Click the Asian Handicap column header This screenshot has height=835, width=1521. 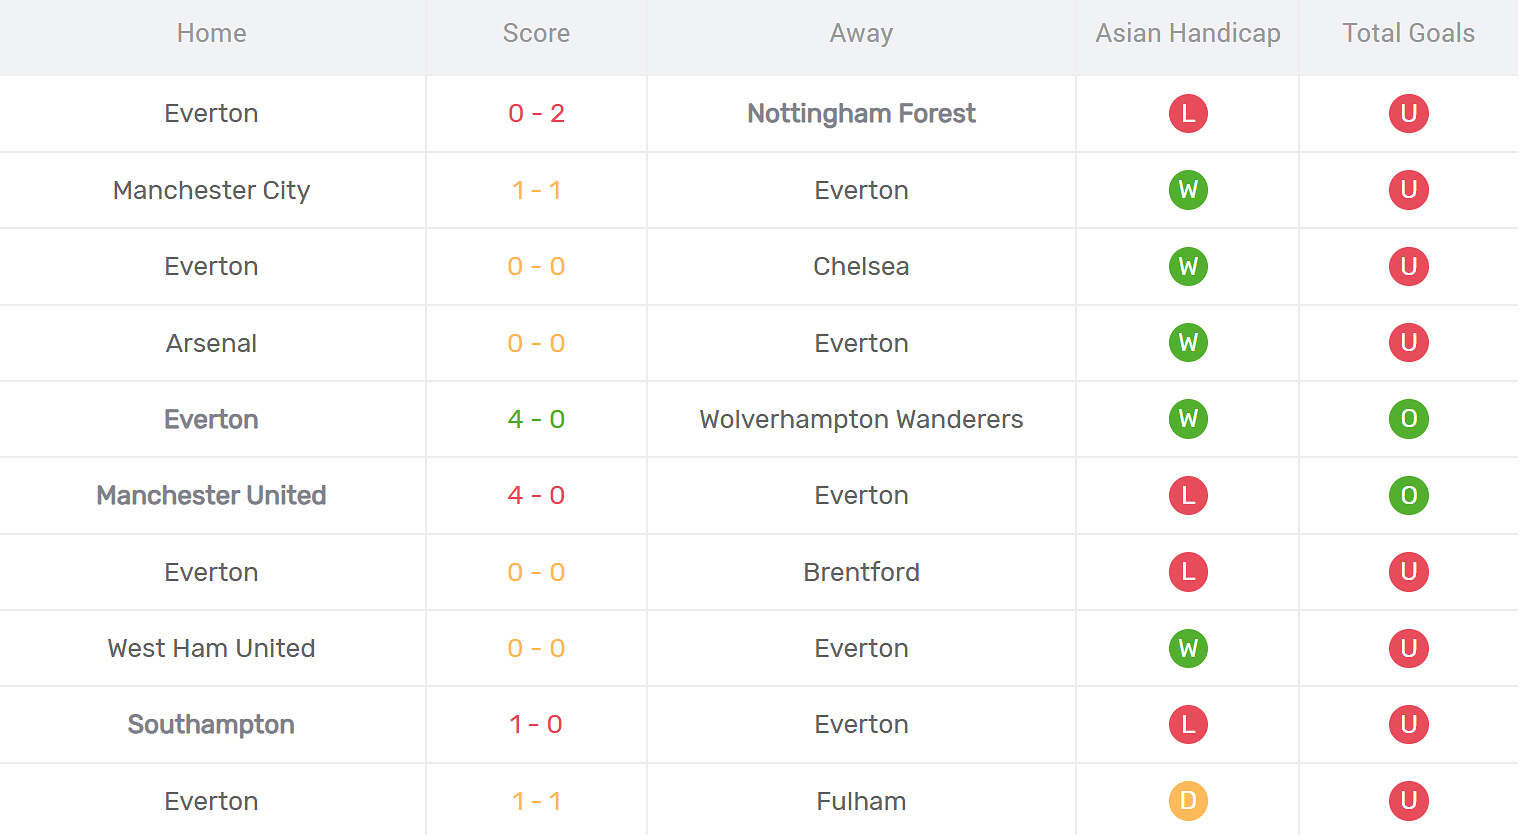[1188, 33]
